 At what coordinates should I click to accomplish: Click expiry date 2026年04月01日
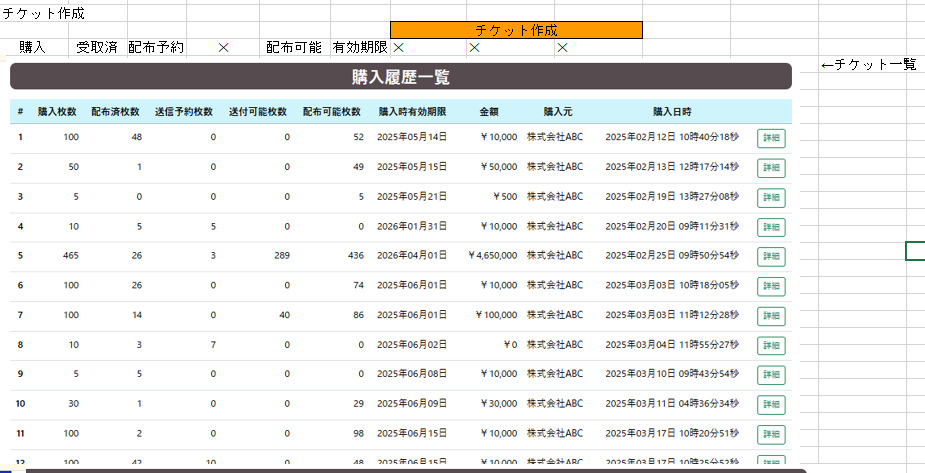coord(412,255)
